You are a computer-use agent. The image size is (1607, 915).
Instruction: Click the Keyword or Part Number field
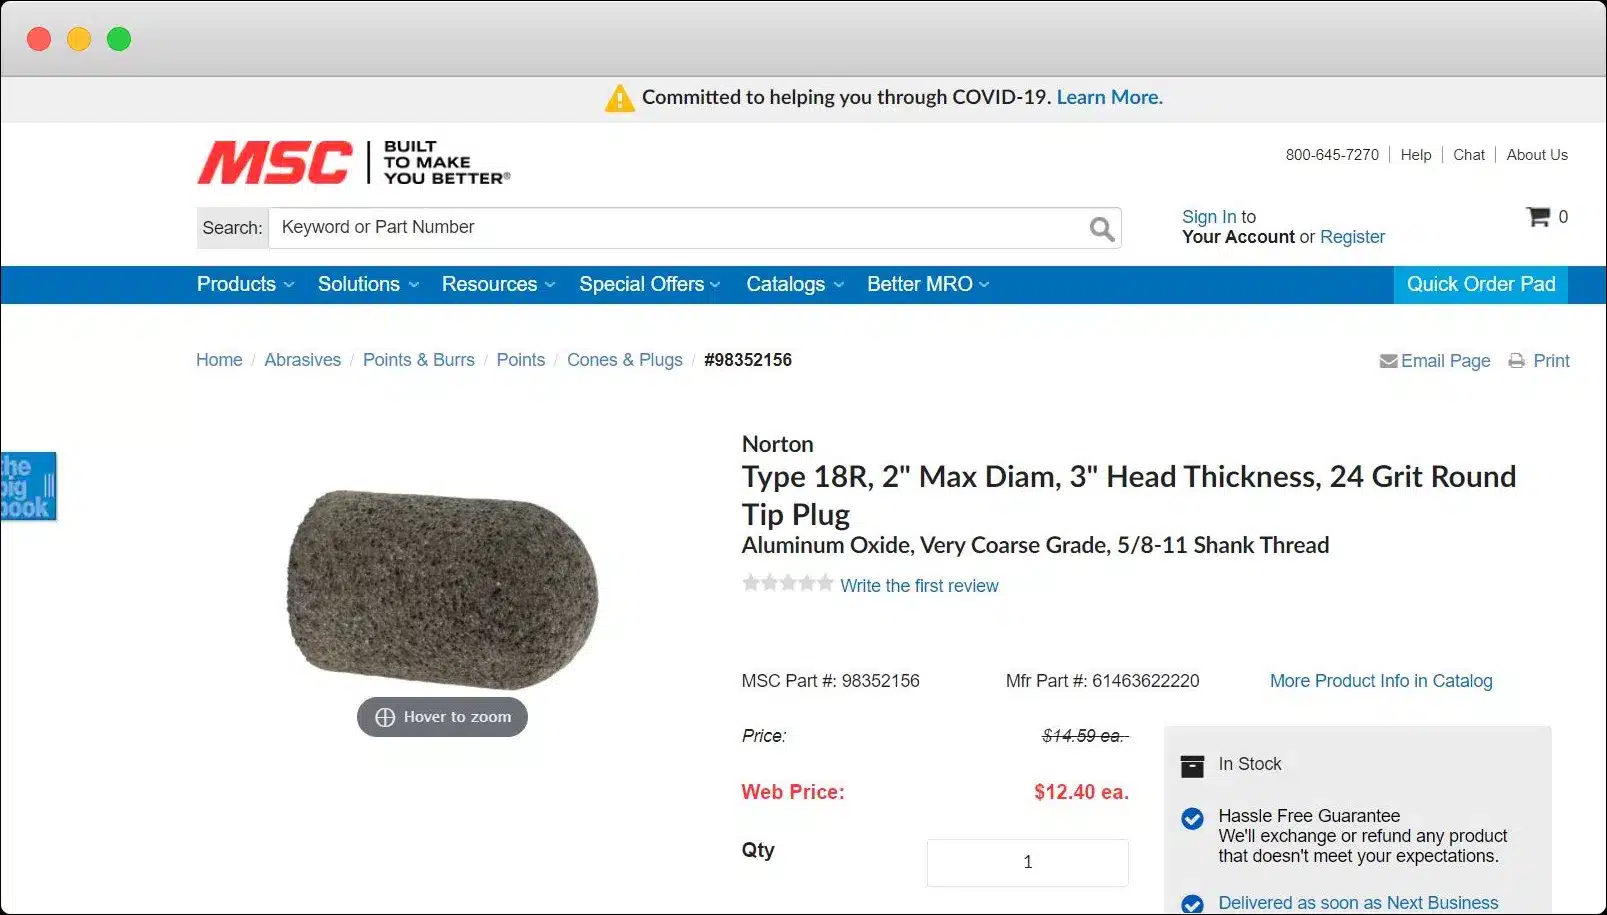[680, 228]
